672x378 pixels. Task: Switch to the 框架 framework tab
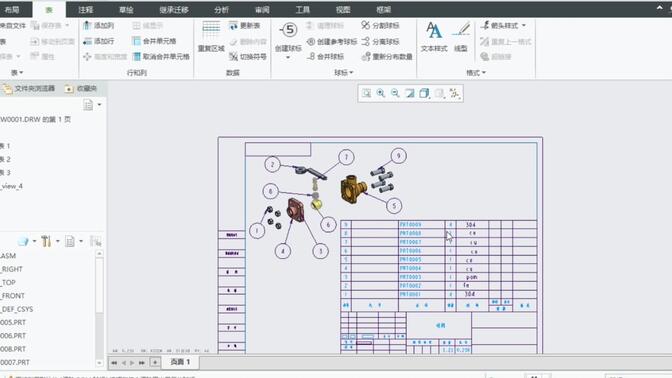383,9
